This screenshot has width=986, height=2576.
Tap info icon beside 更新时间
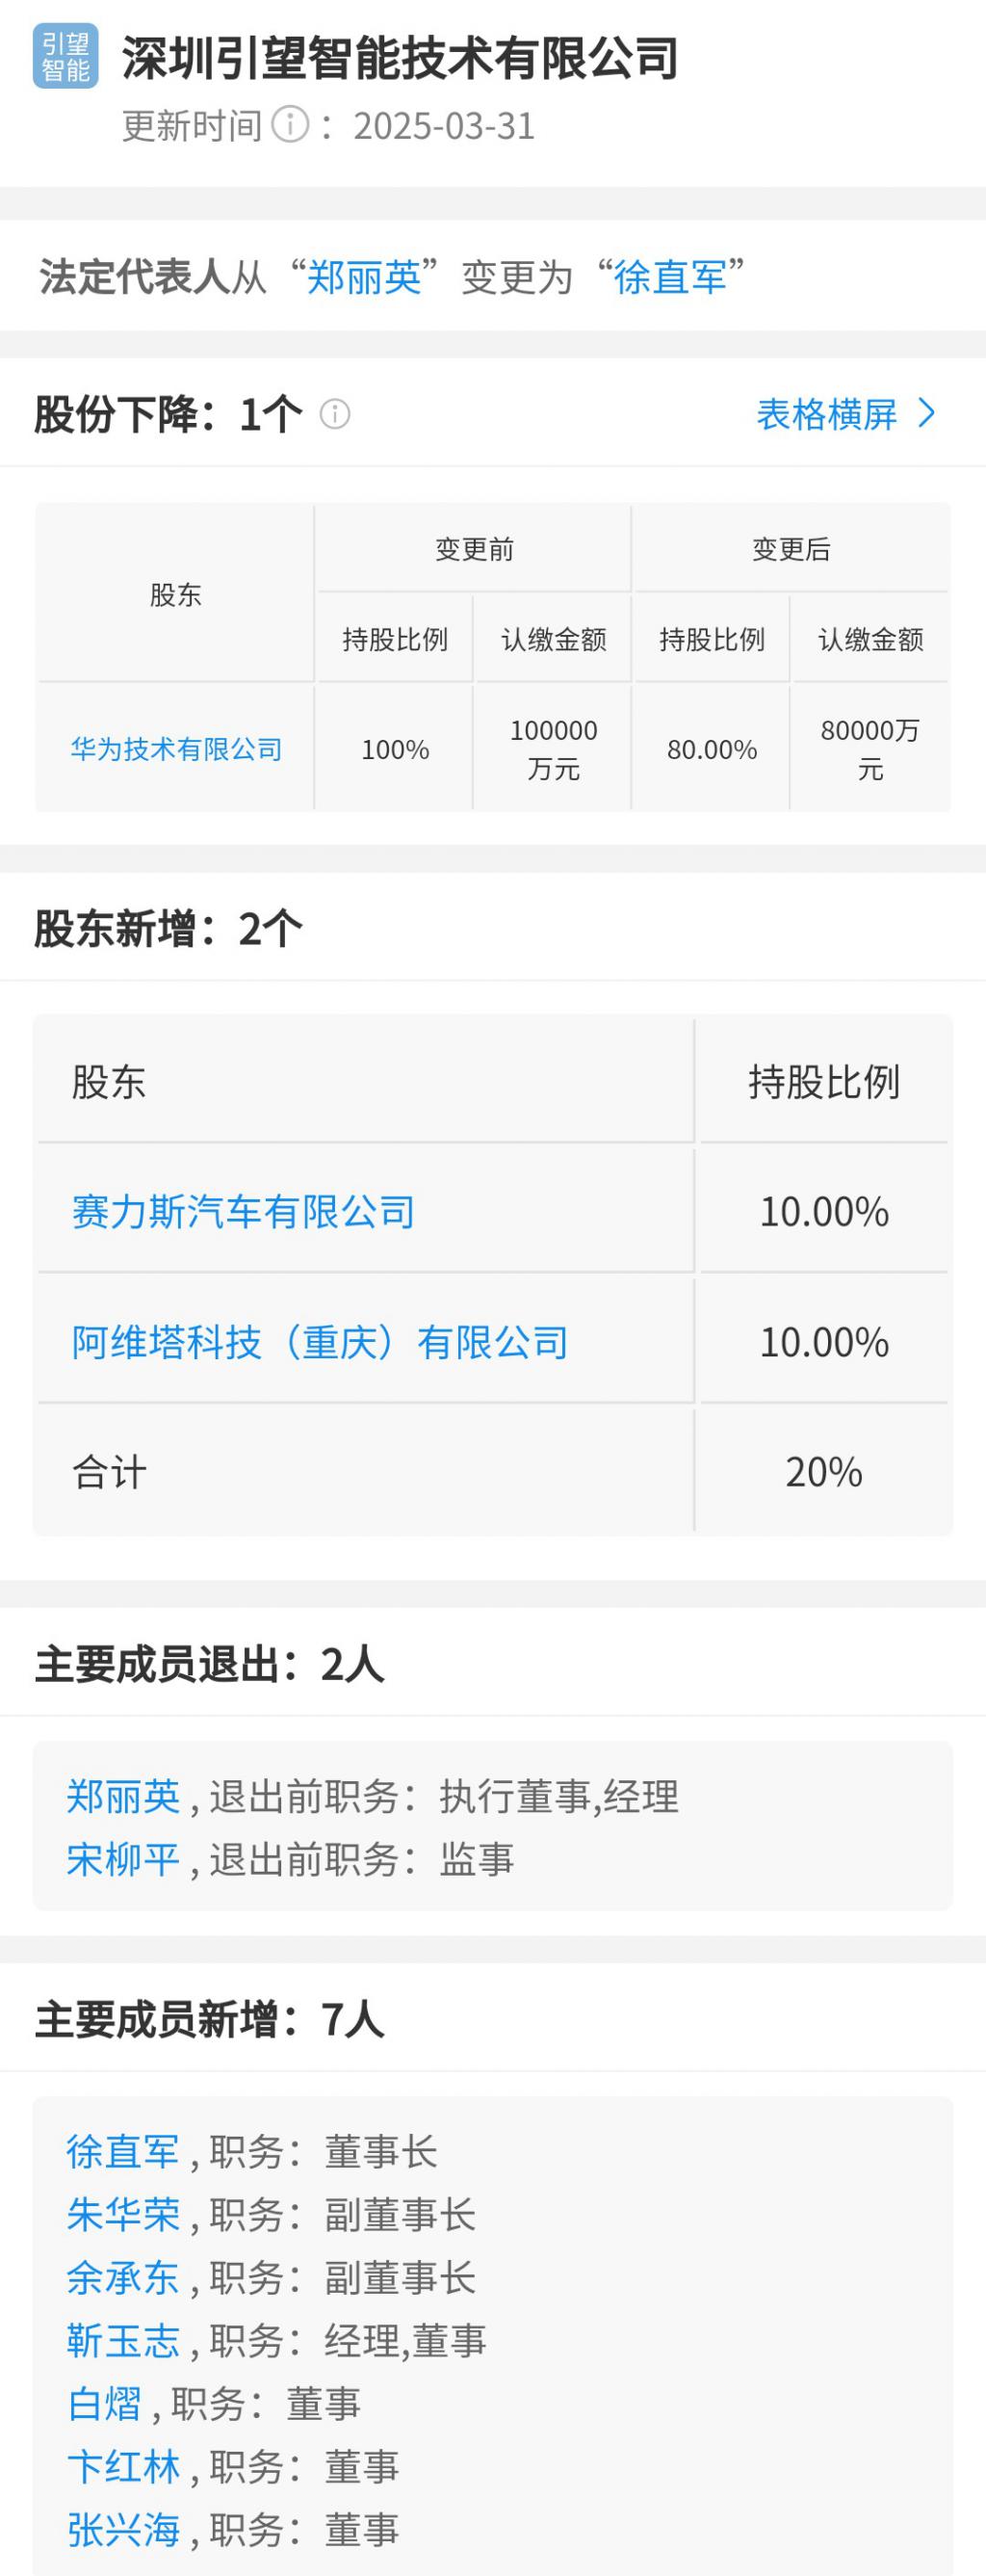tap(290, 126)
